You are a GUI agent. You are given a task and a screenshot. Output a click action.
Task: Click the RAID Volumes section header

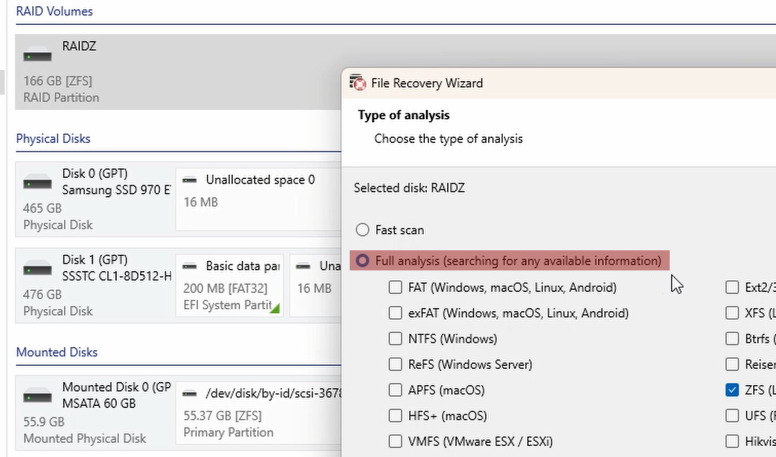coord(54,11)
